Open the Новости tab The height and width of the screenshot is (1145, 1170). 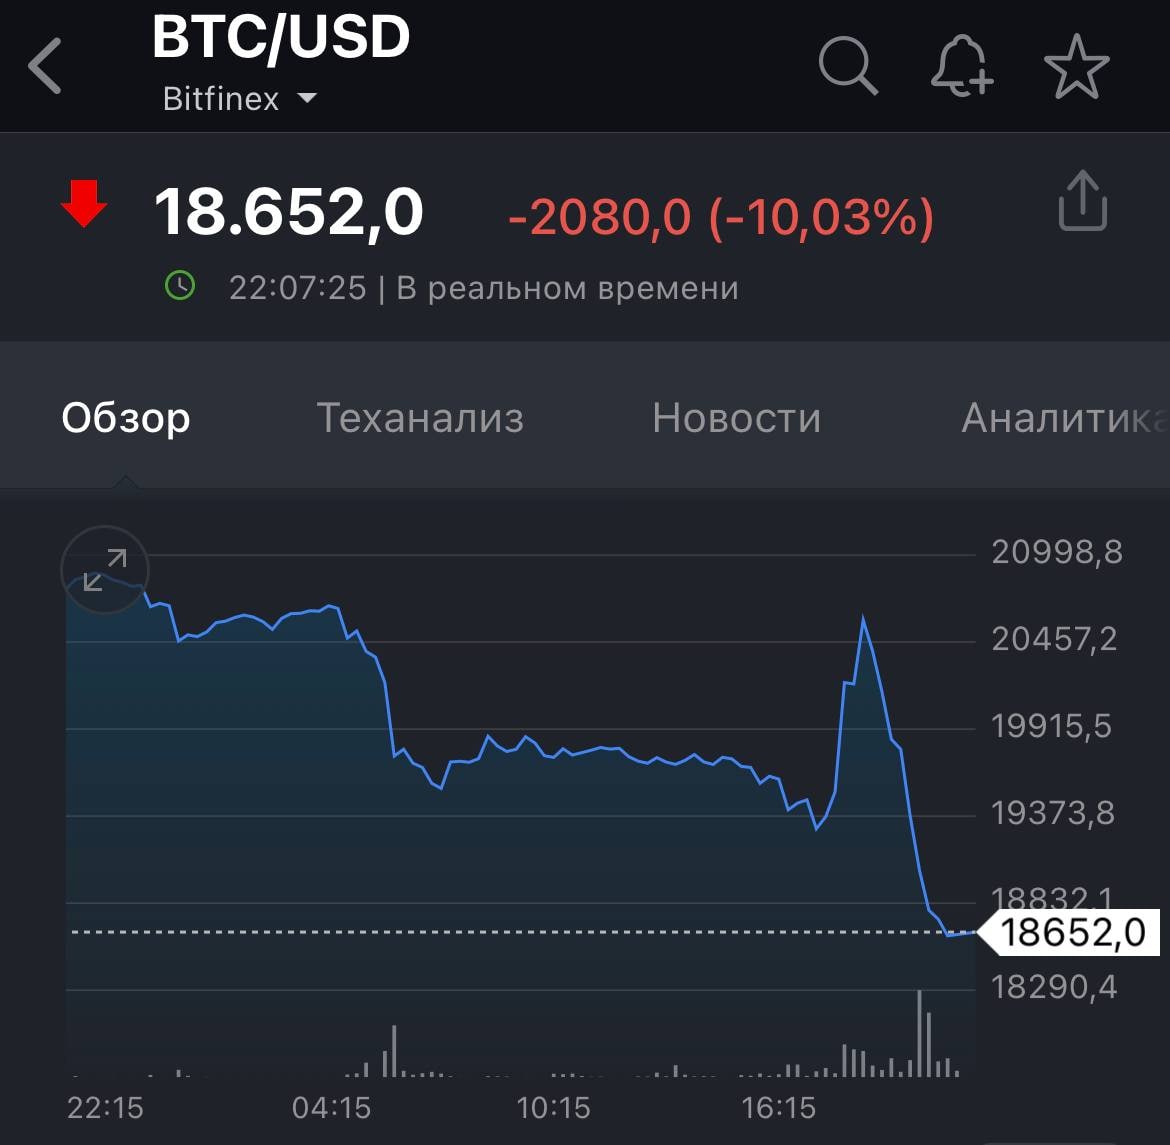click(736, 418)
